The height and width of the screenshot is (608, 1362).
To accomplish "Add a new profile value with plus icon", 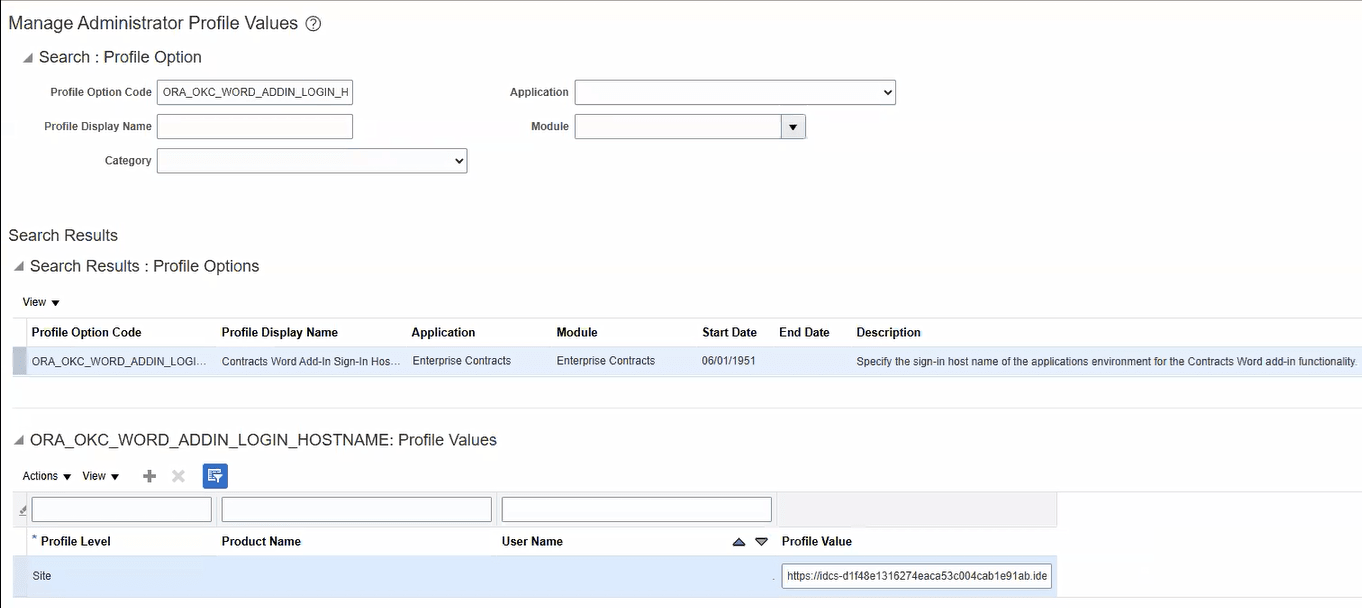I will click(x=149, y=476).
